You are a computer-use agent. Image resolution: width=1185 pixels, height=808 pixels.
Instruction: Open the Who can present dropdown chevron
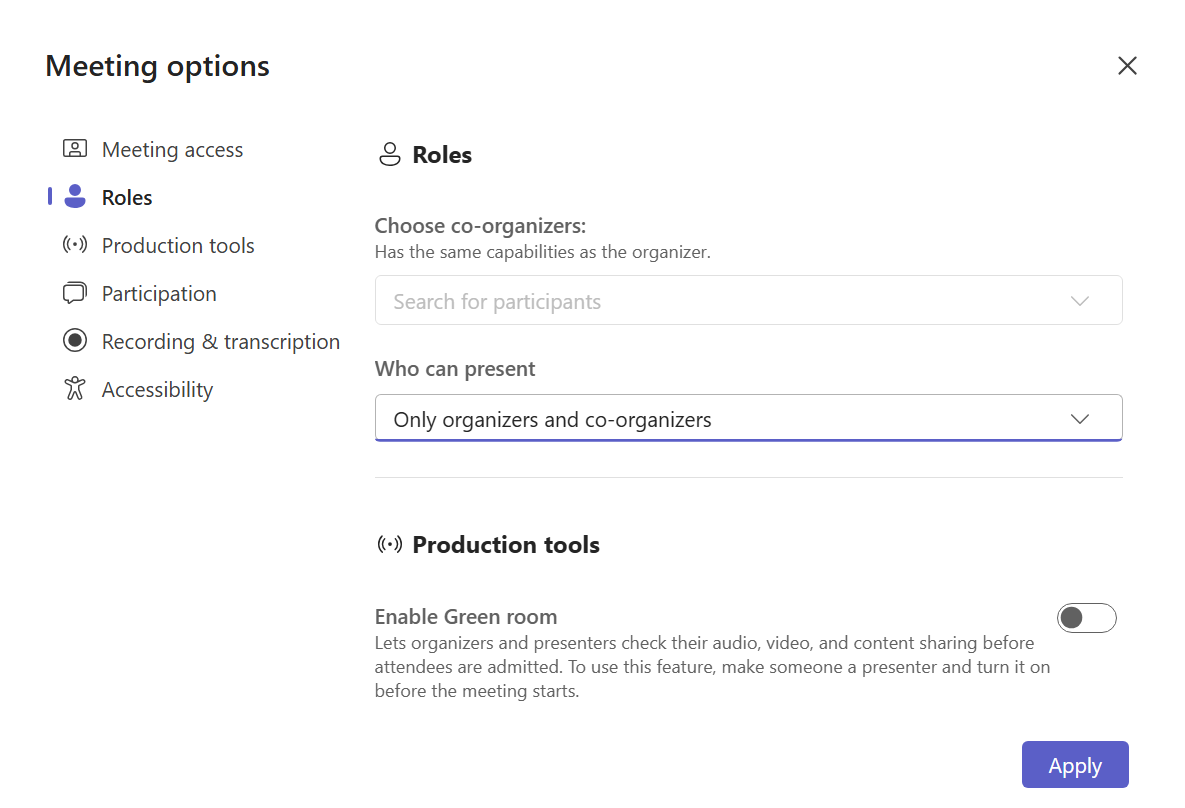[1079, 419]
